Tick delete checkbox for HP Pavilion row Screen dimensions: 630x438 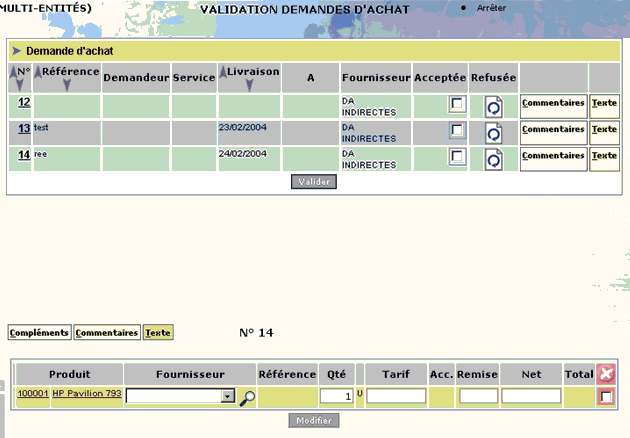coord(606,397)
